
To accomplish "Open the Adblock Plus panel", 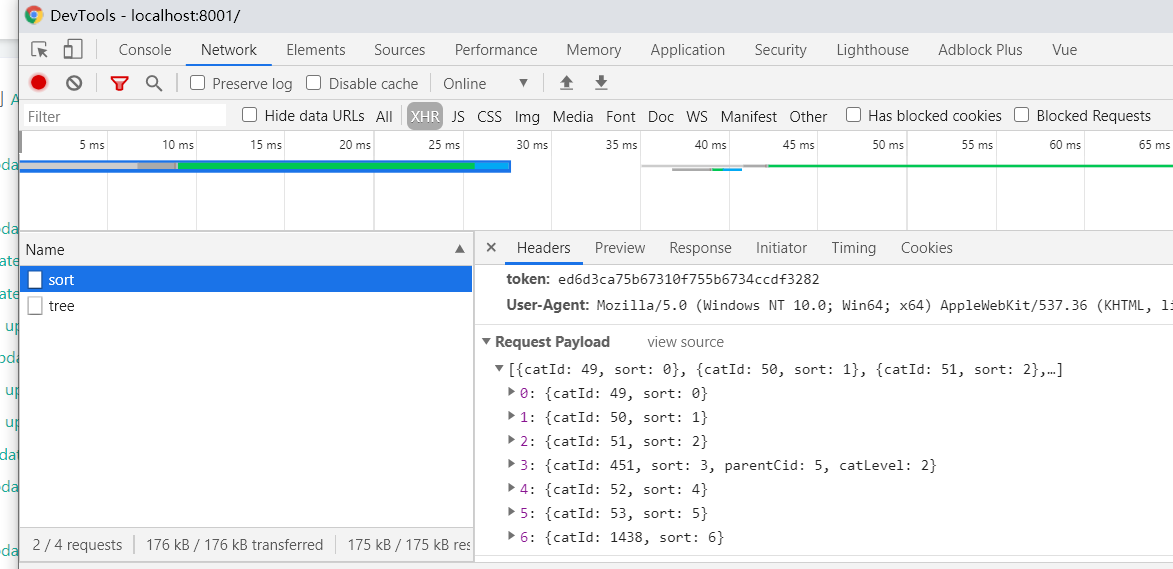I will pos(980,50).
